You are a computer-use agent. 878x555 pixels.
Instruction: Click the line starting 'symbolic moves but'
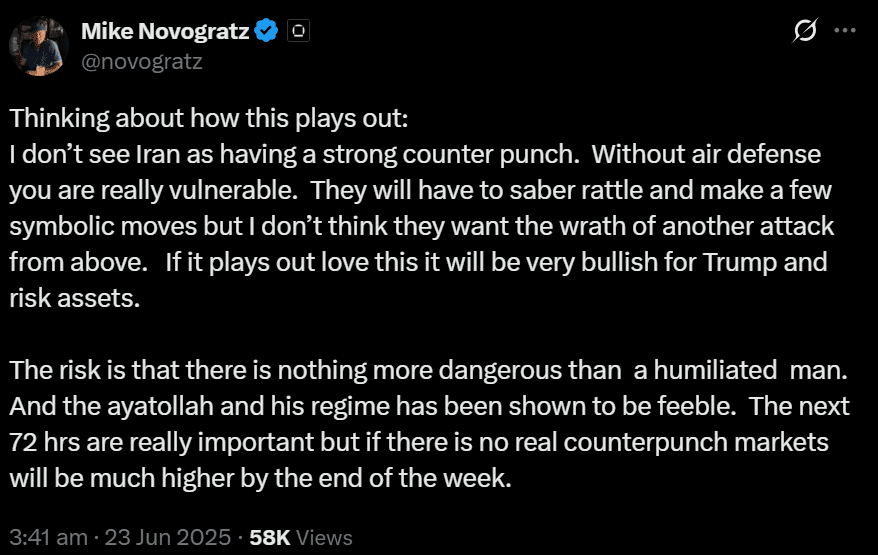coord(422,227)
